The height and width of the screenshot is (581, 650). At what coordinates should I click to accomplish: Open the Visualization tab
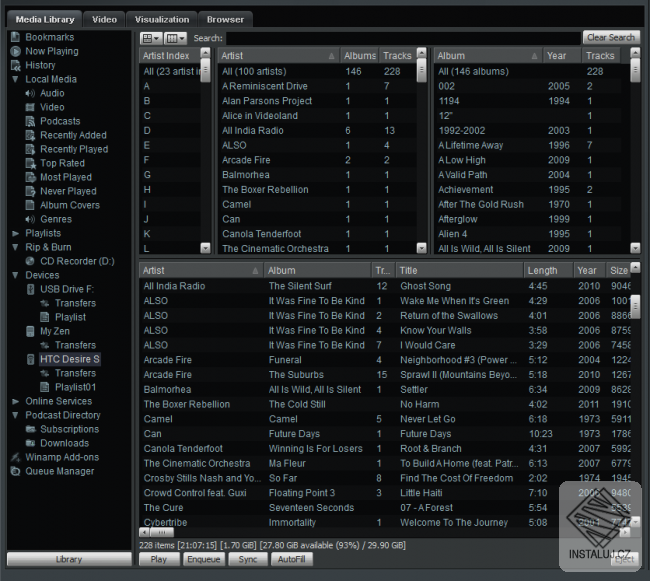[x=162, y=19]
